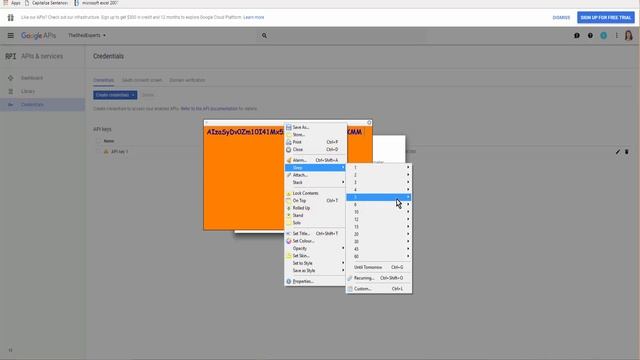Click the sticky note's top-right corner icon
Screen dimensions: 640x360
pyautogui.click(x=369, y=122)
